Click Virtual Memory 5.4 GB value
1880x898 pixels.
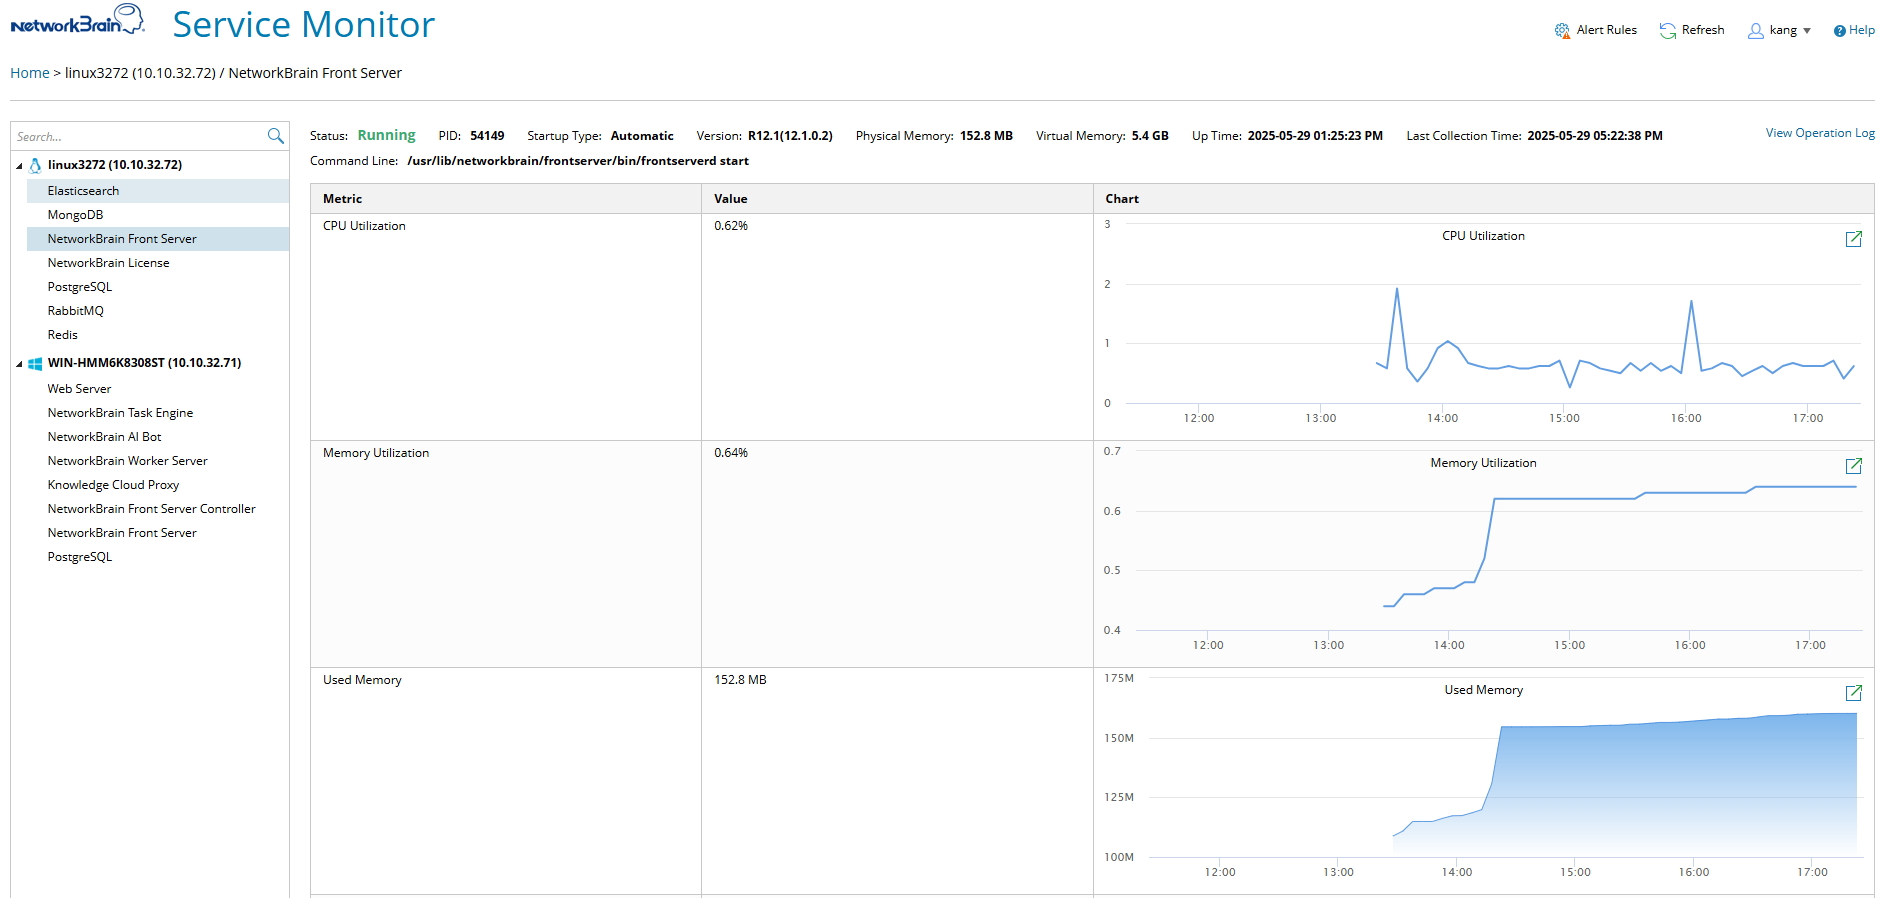pos(1150,136)
